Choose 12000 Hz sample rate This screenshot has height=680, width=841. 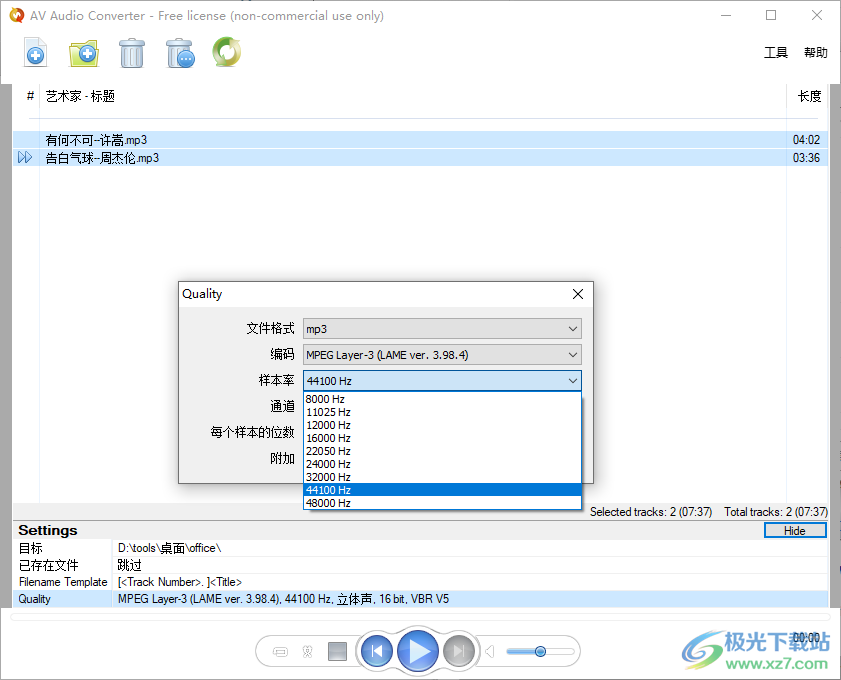442,425
